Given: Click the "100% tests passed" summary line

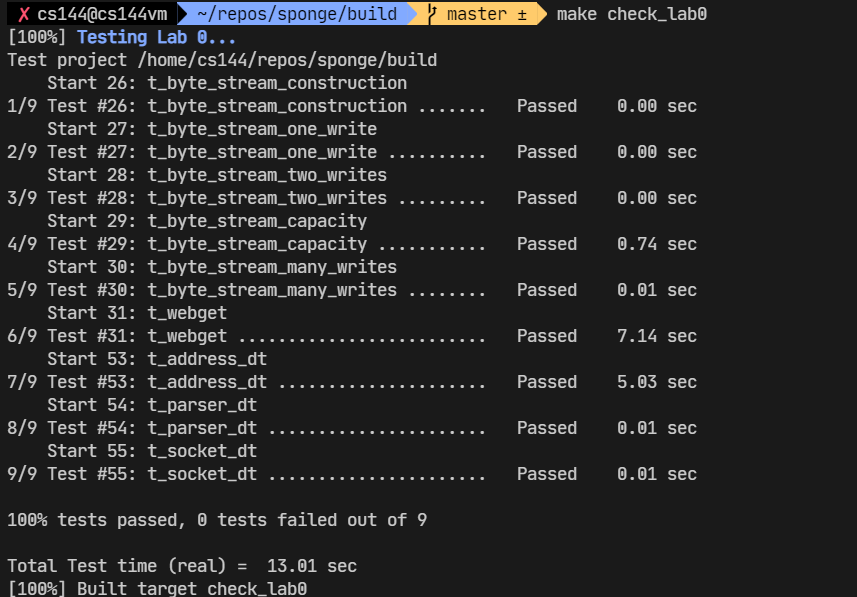Looking at the screenshot, I should pos(218,520).
